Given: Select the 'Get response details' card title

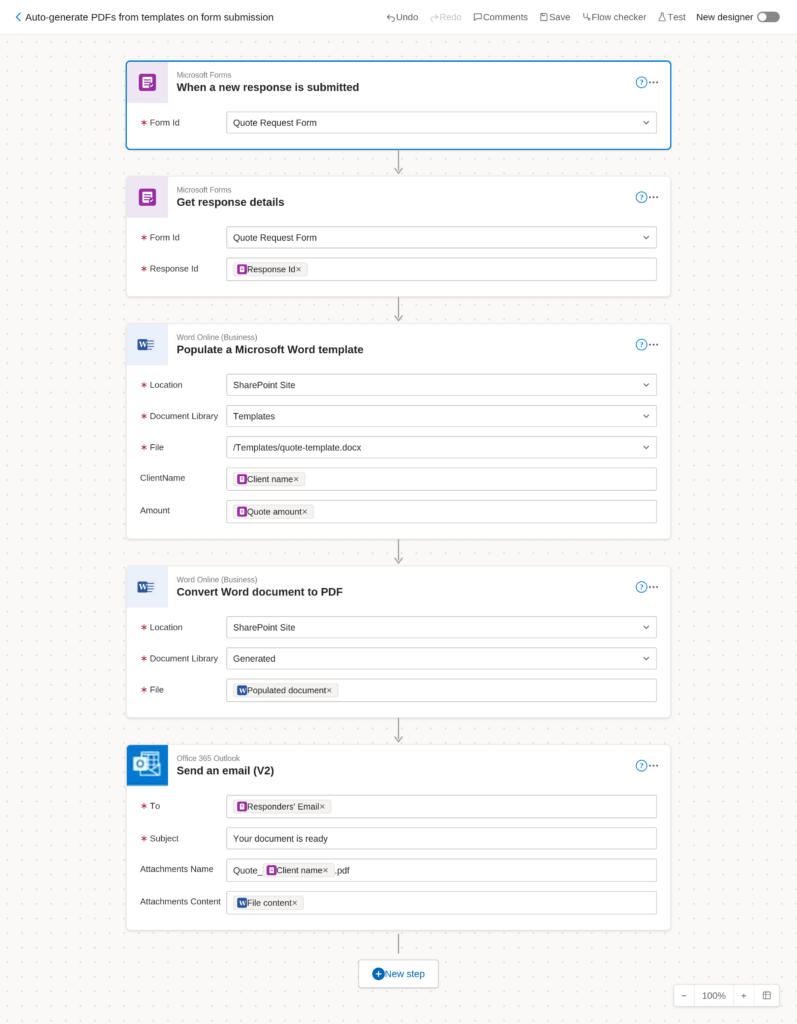Looking at the screenshot, I should coord(230,202).
